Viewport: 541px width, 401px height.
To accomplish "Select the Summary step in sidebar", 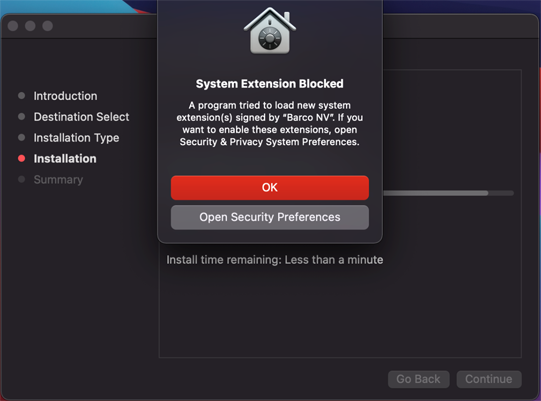I will tap(58, 179).
